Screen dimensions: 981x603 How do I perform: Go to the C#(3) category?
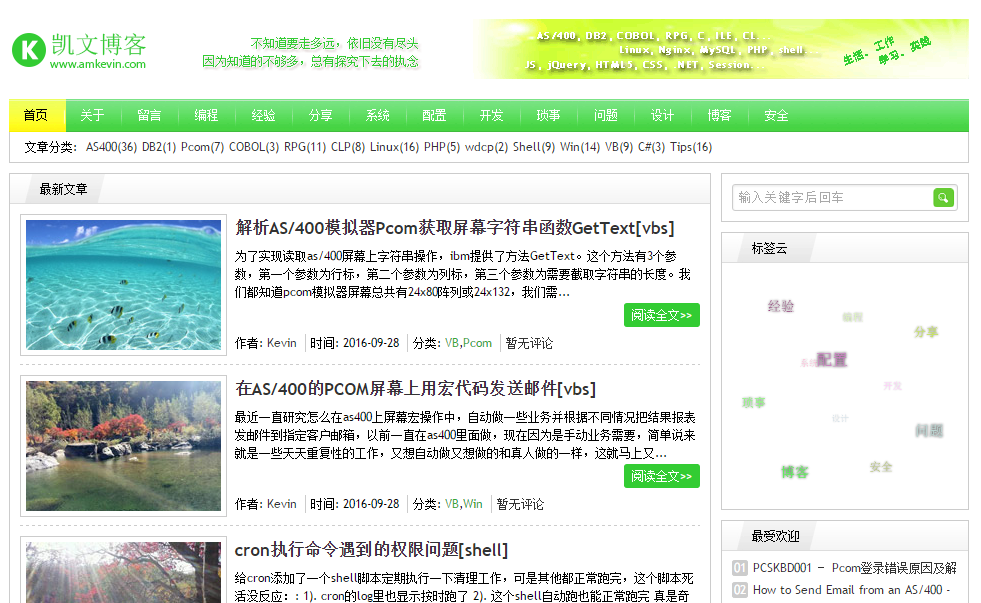point(652,147)
